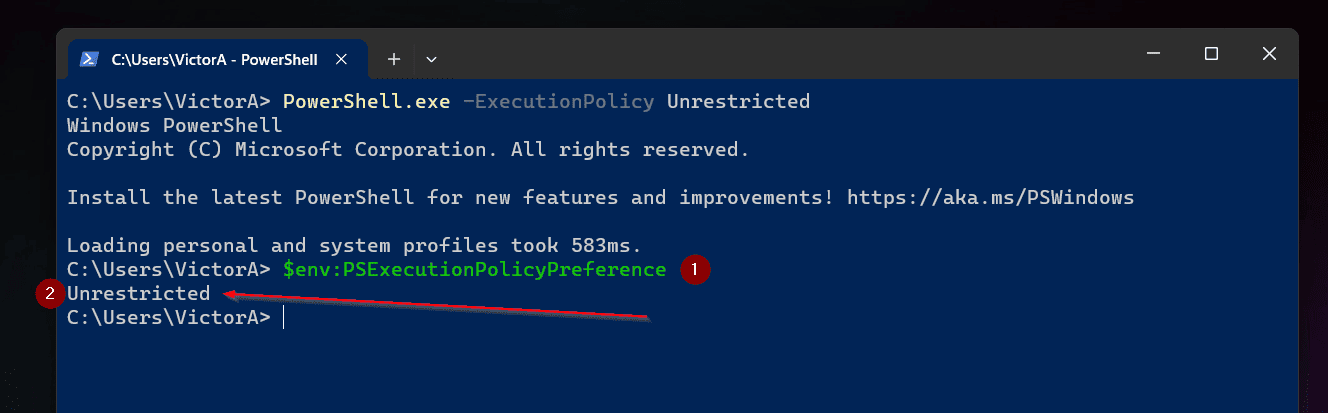
Task: Open the https://aka.ms/PSWindows link
Action: click(x=990, y=197)
